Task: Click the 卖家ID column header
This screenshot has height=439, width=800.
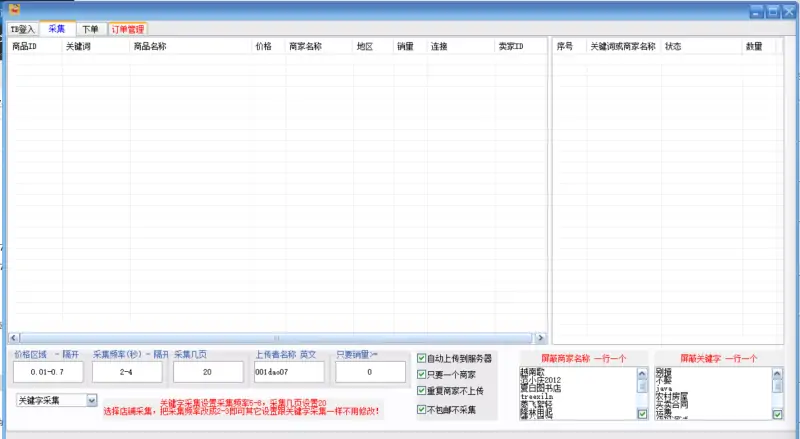Action: pos(520,46)
